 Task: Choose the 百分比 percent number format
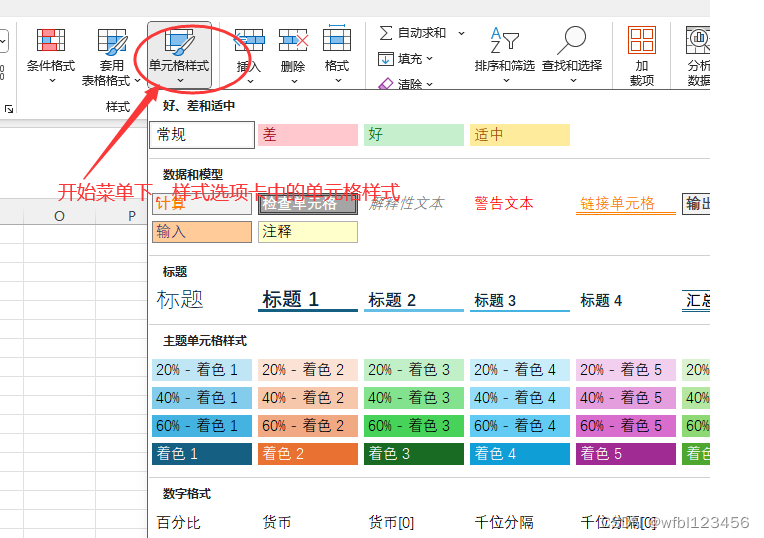[178, 522]
